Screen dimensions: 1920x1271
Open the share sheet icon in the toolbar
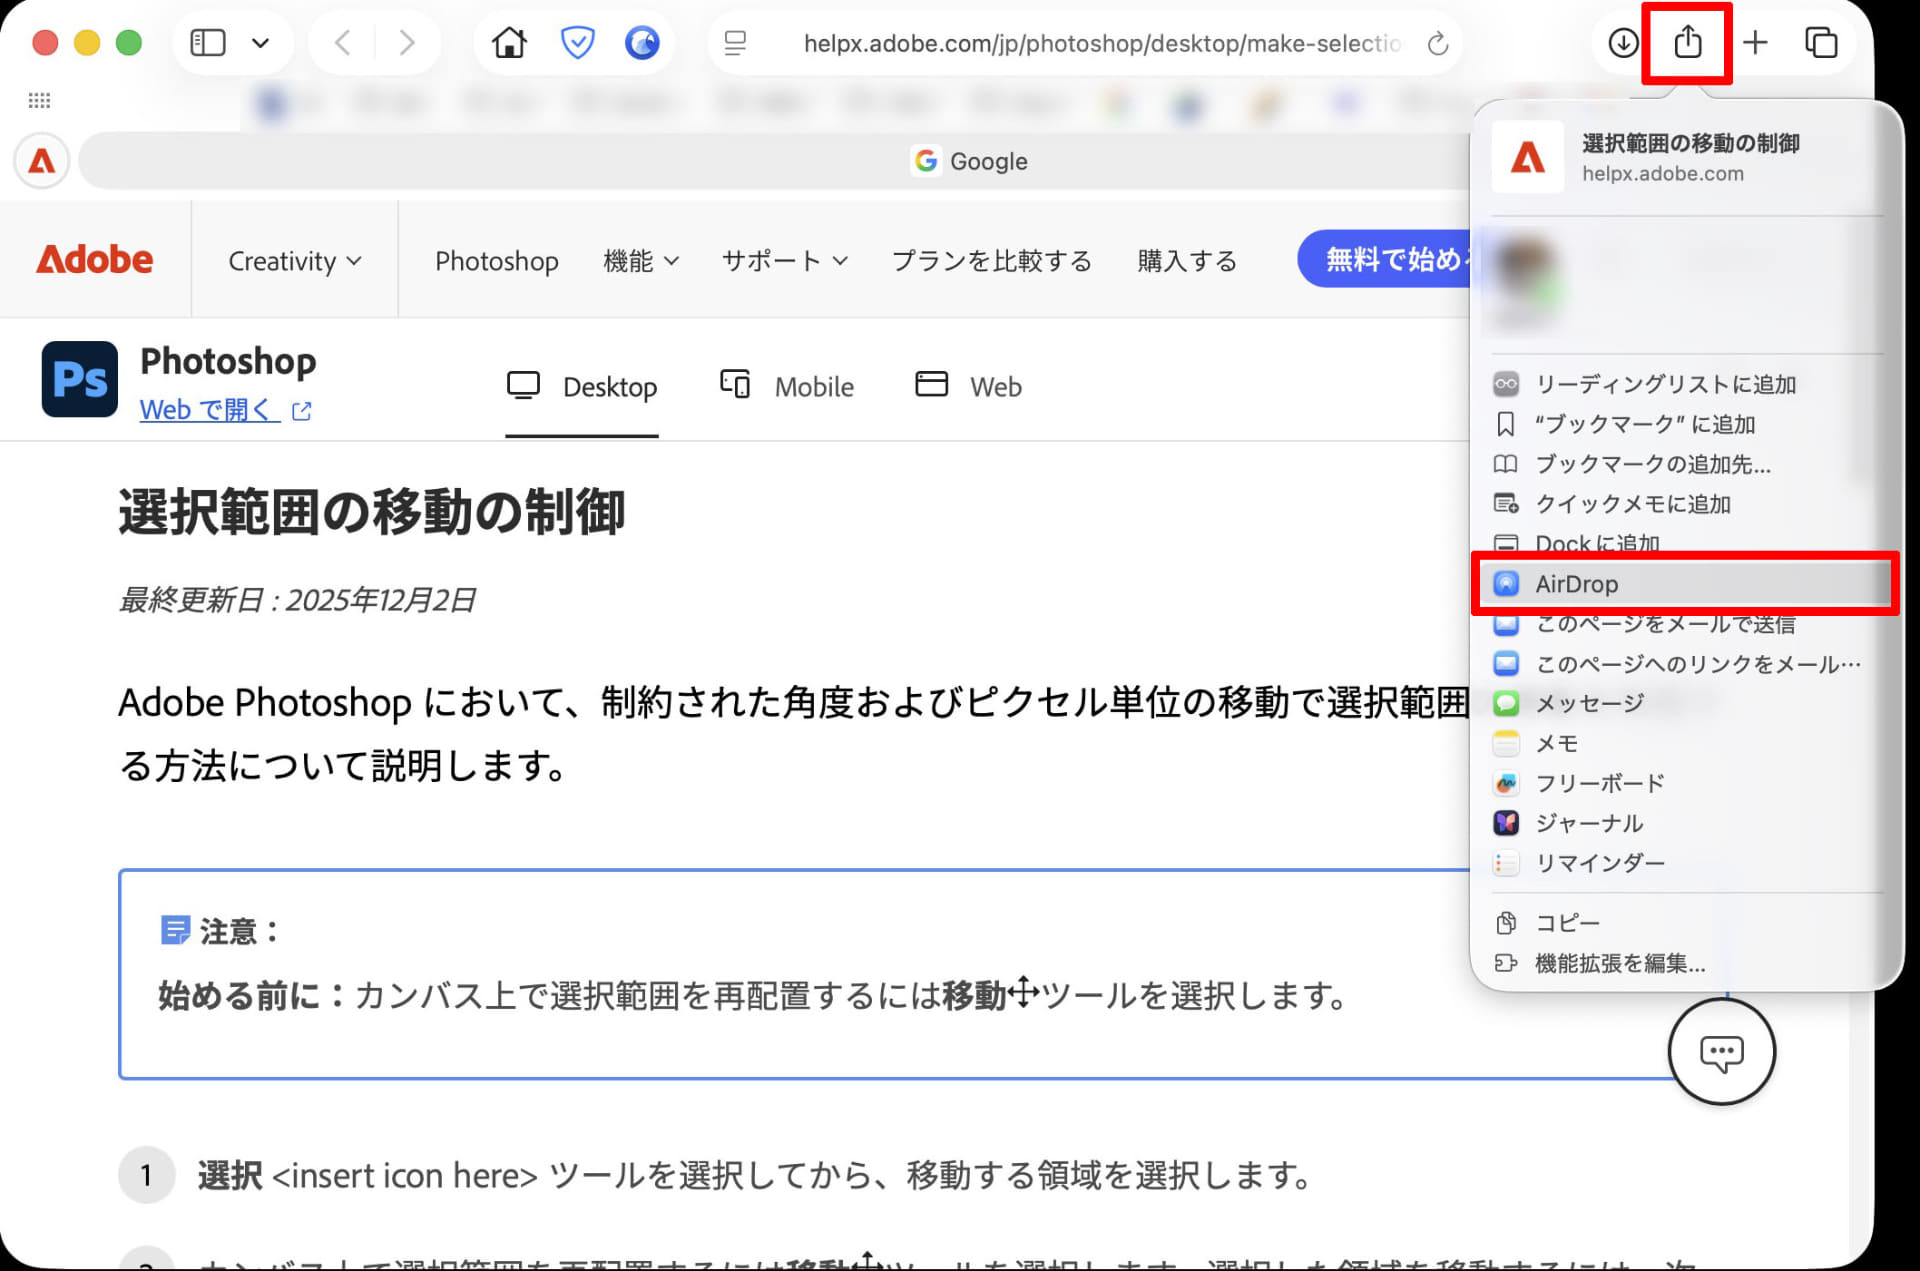point(1687,43)
